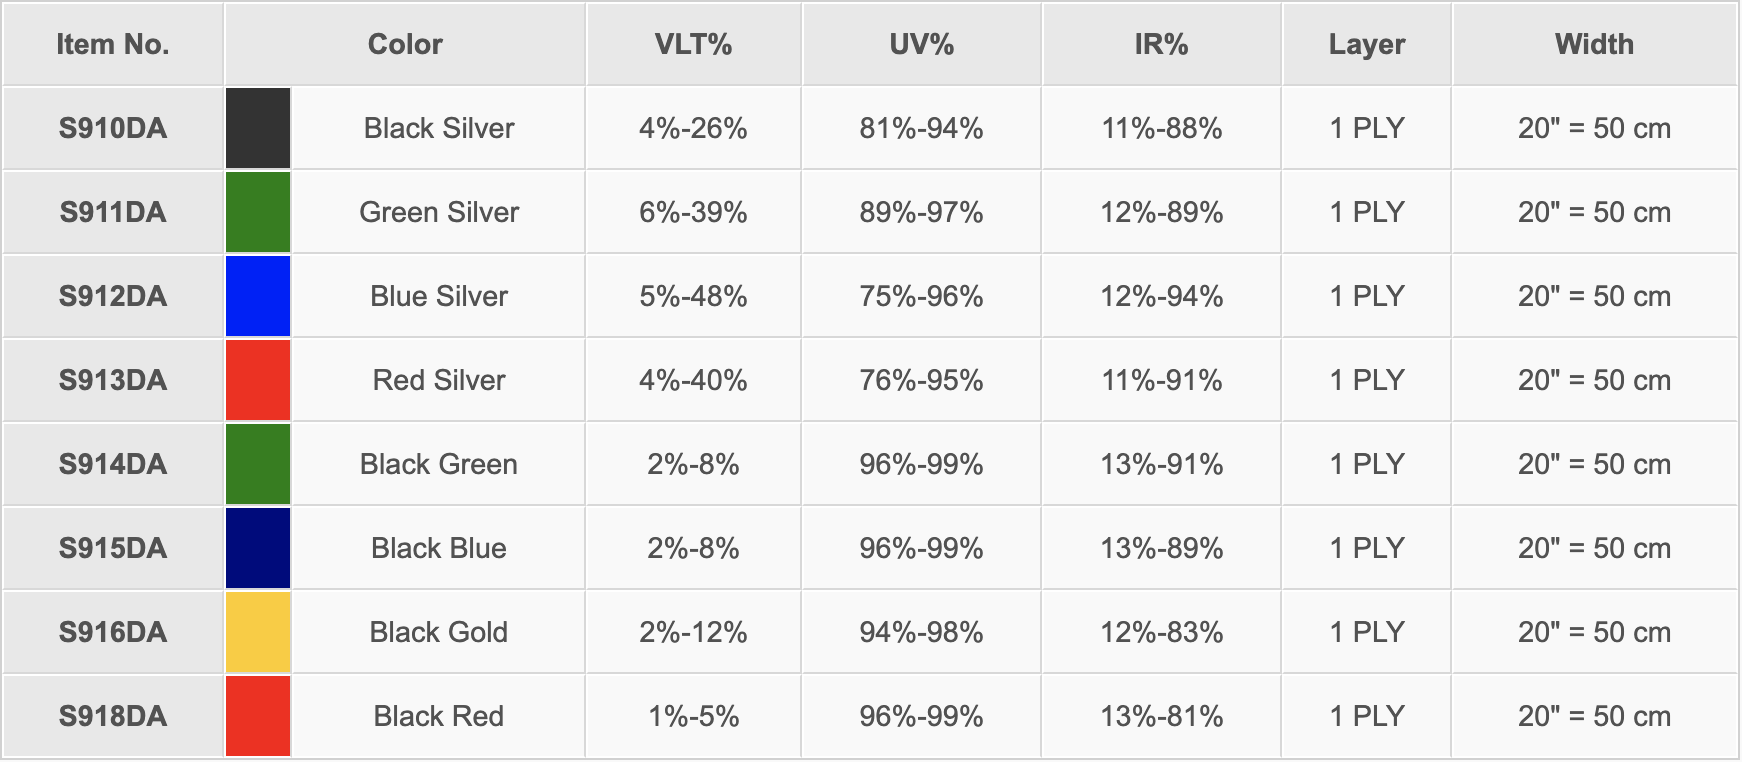The height and width of the screenshot is (762, 1742).
Task: Click the red swatch beside Red Silver
Action: [258, 380]
